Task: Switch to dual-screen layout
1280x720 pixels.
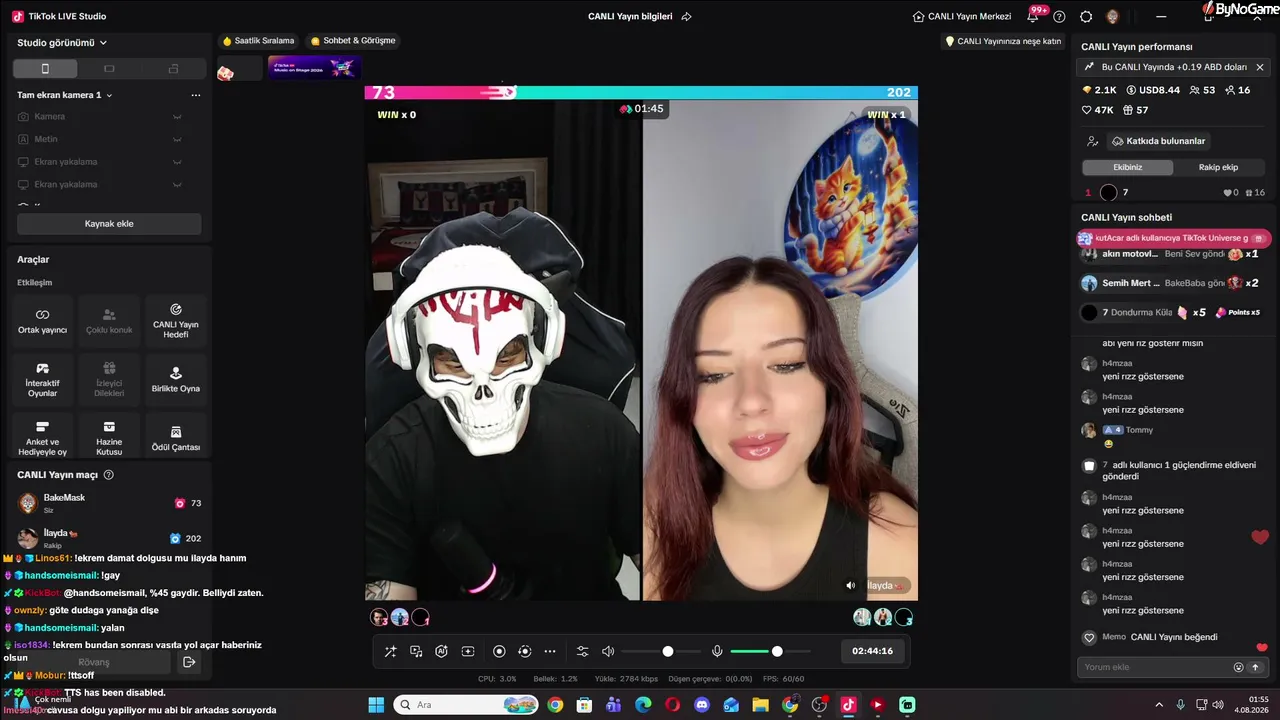Action: click(x=173, y=69)
